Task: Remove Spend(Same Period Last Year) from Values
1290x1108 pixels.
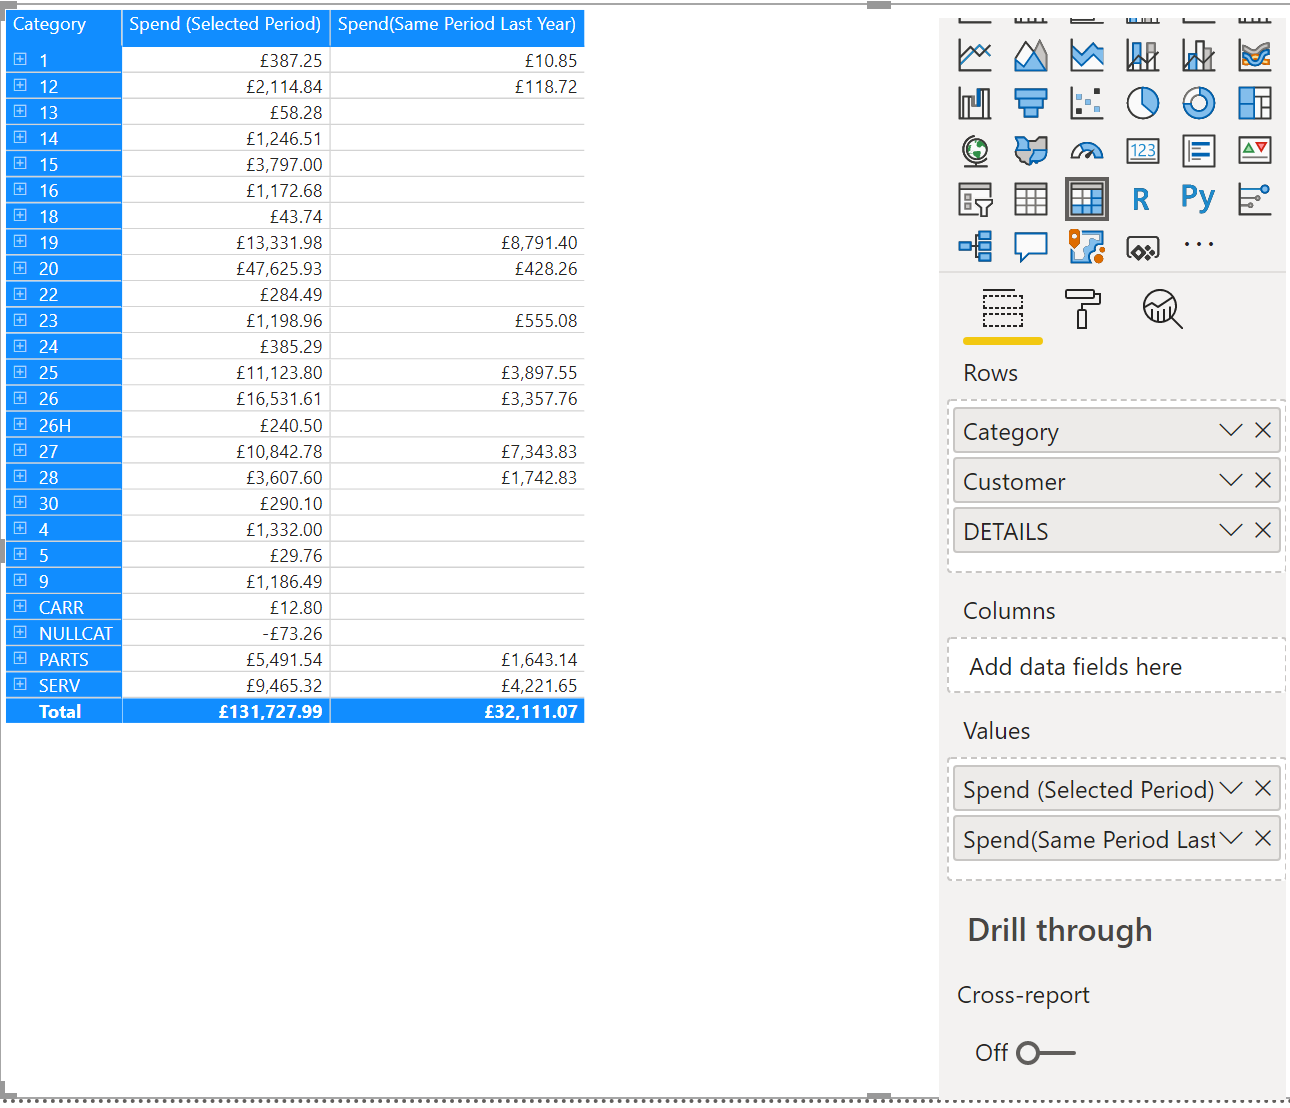Action: point(1263,838)
